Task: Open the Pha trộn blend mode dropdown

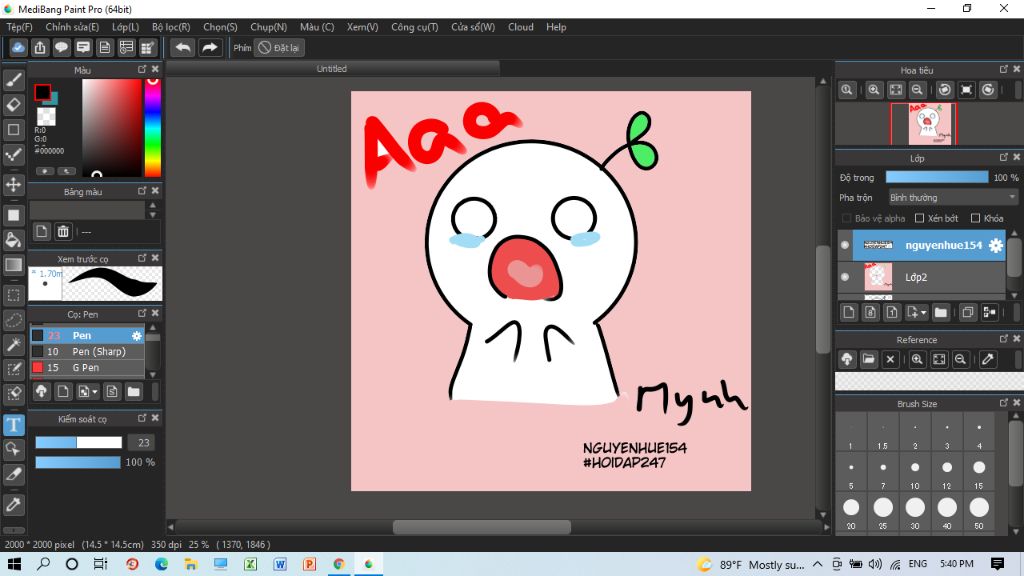Action: (x=952, y=197)
